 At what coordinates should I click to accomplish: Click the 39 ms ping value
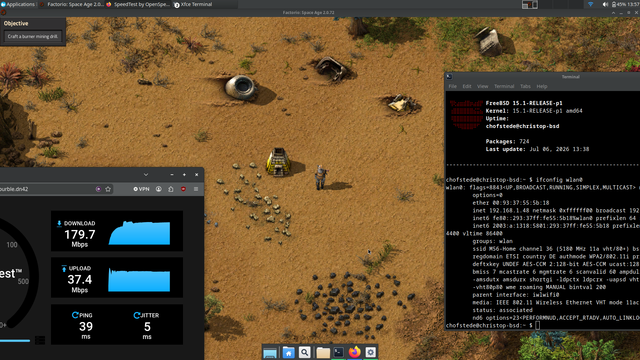pos(86,327)
